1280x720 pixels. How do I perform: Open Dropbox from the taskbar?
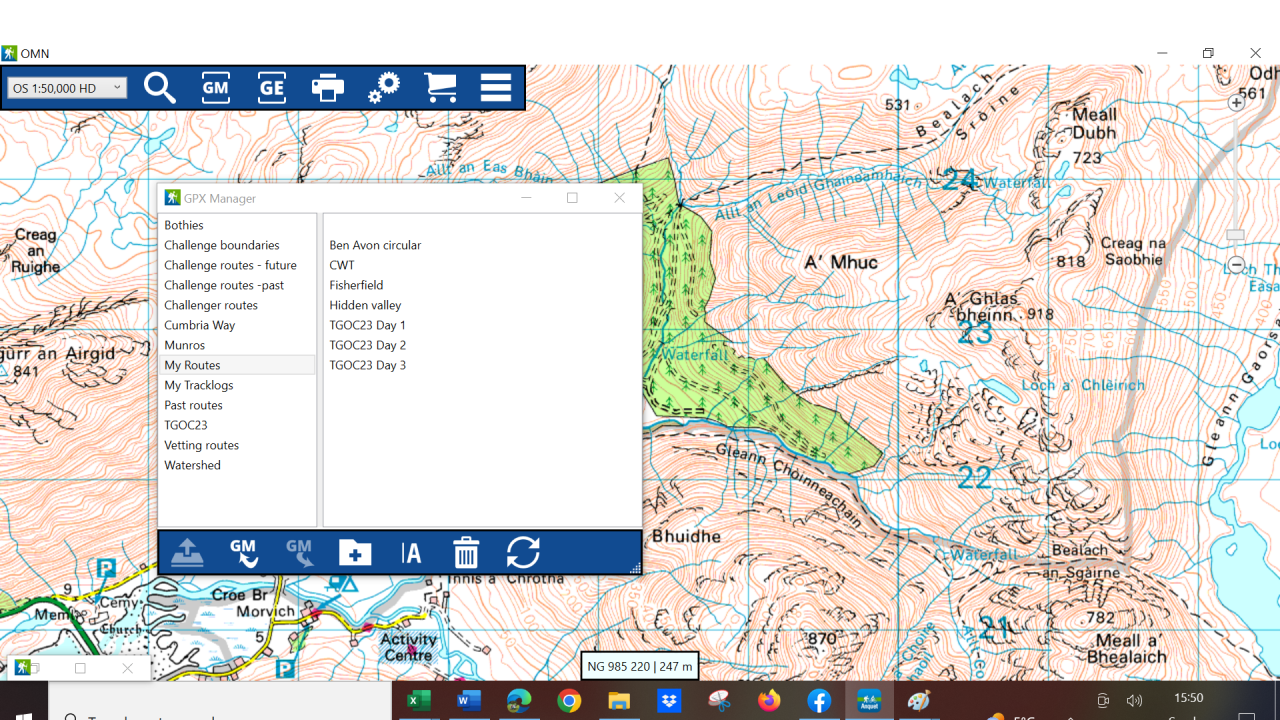pyautogui.click(x=668, y=701)
